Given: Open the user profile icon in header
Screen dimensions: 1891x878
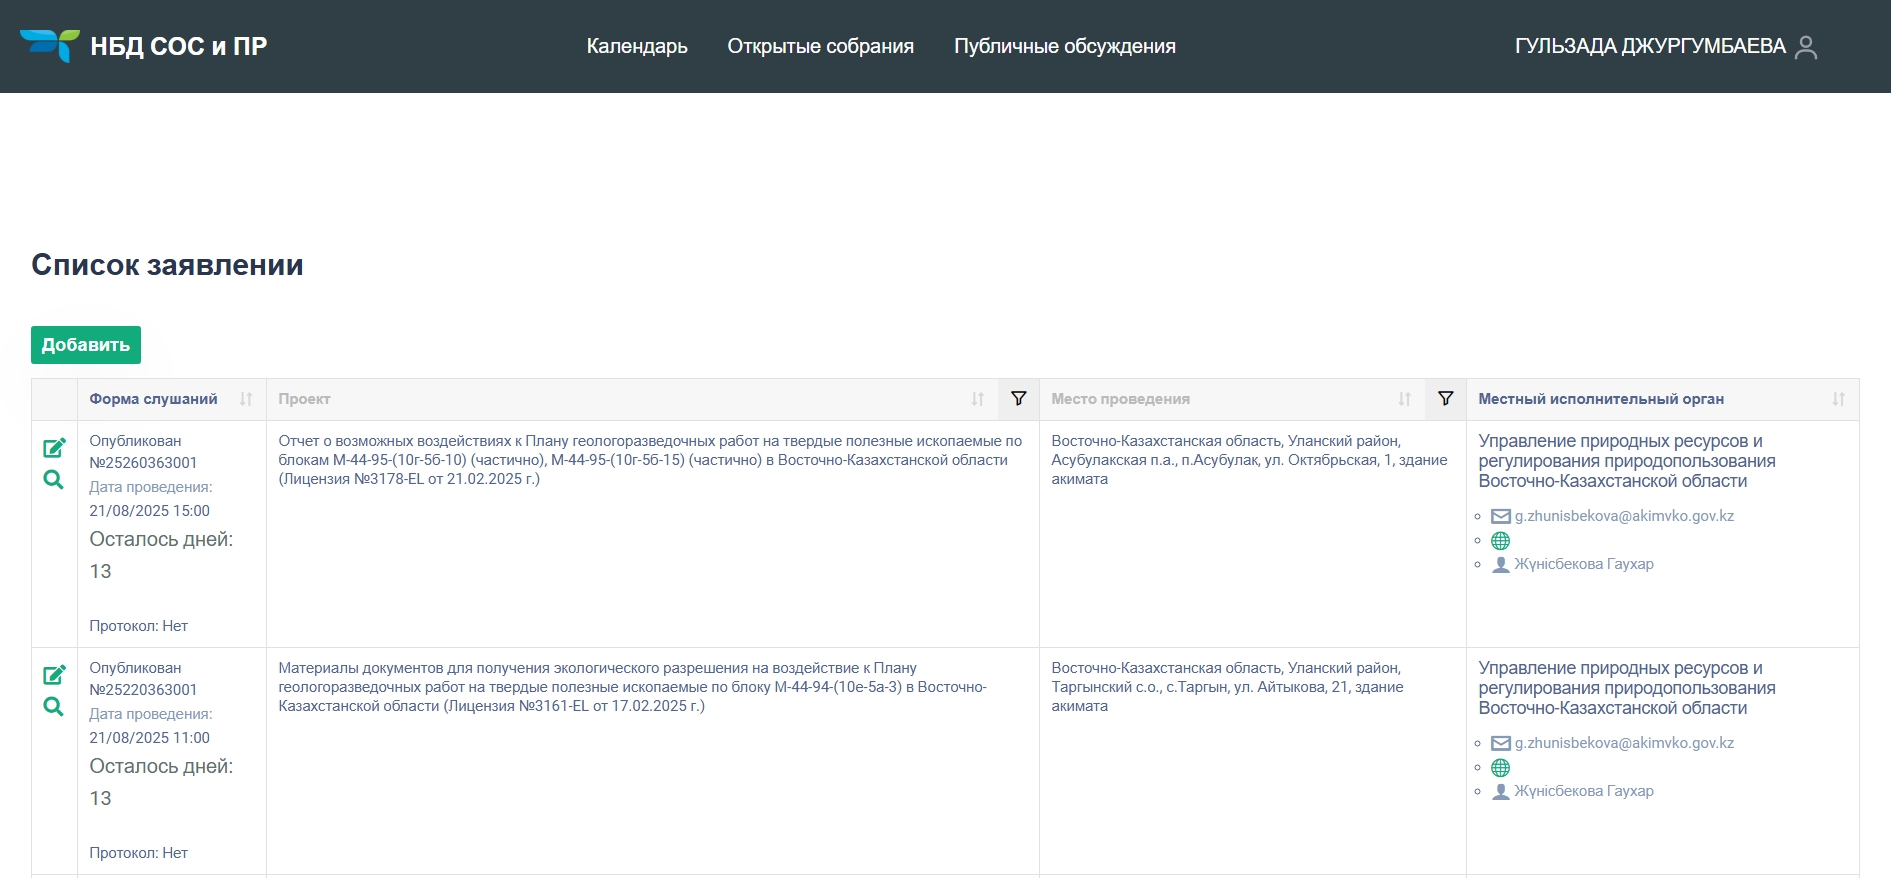Looking at the screenshot, I should click(x=1805, y=47).
